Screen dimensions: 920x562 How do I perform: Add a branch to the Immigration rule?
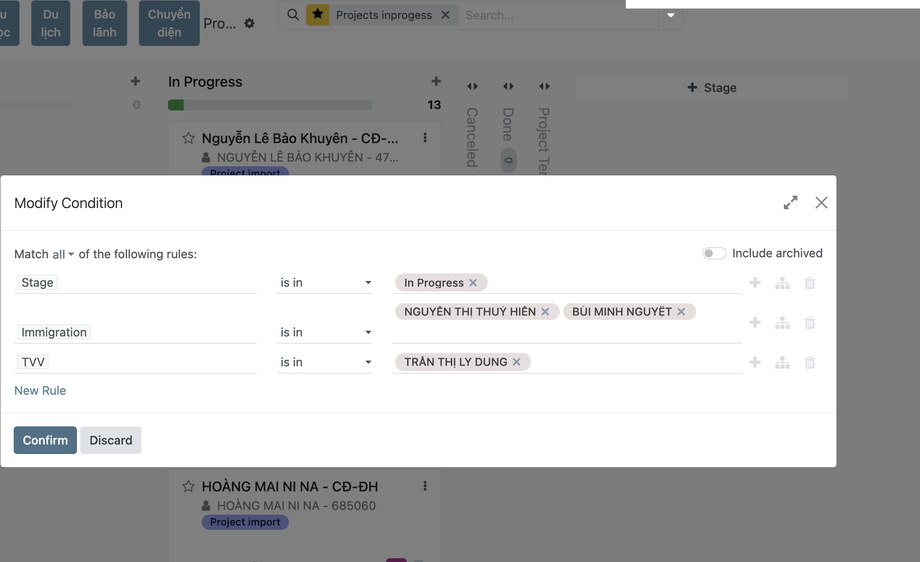tap(782, 323)
